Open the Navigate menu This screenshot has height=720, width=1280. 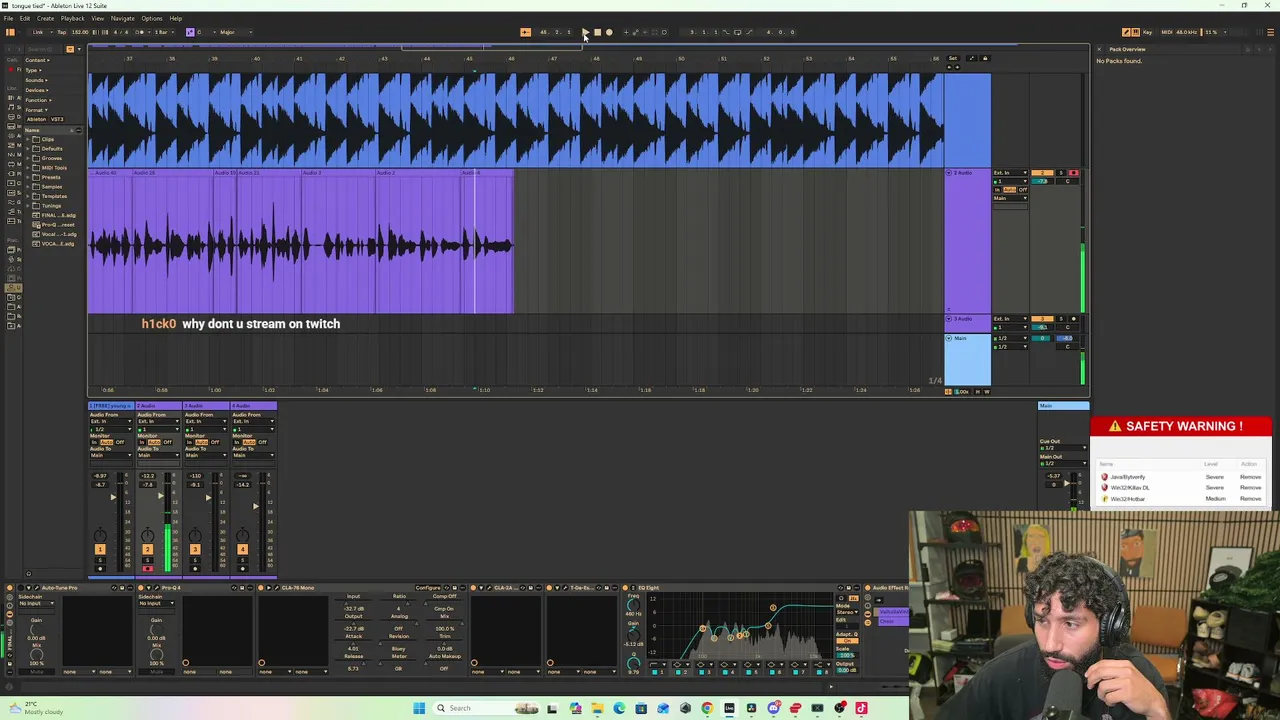[123, 18]
